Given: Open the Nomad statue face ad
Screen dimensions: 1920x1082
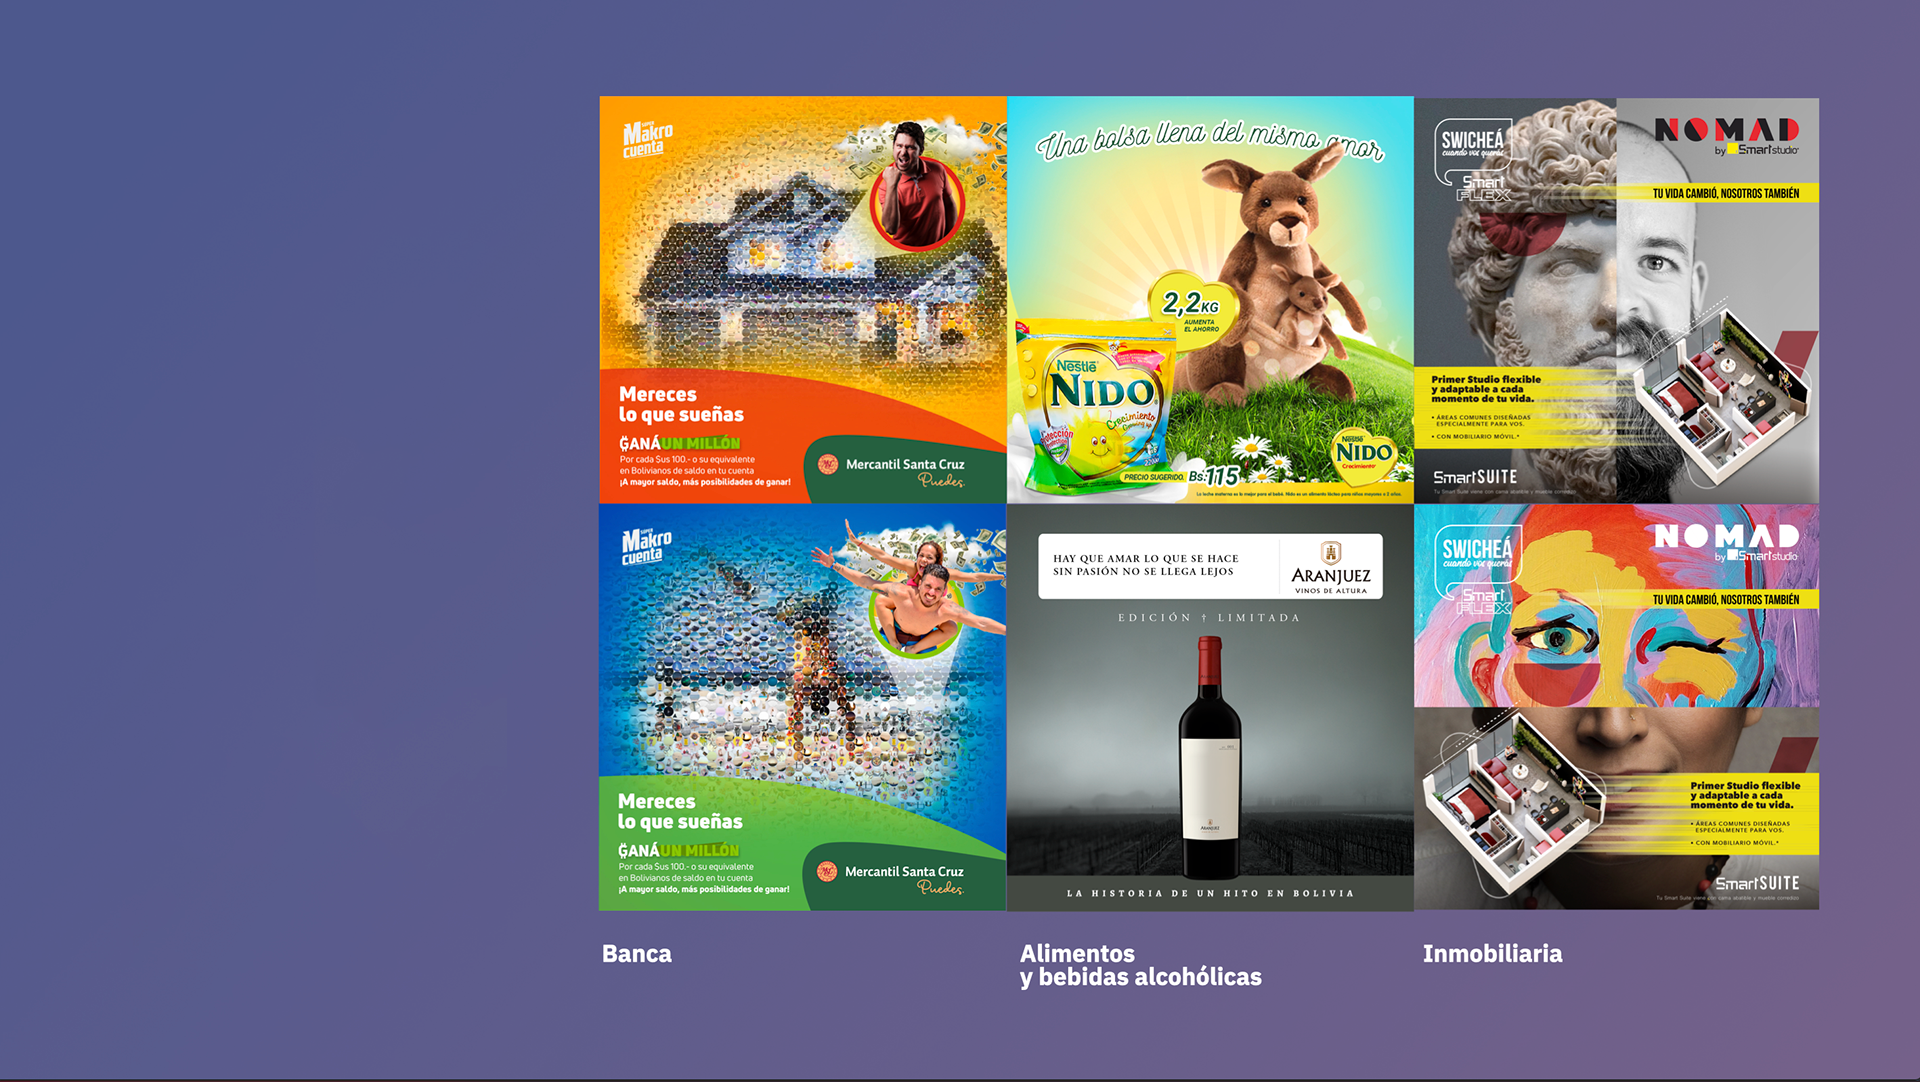Looking at the screenshot, I should coord(1616,299).
